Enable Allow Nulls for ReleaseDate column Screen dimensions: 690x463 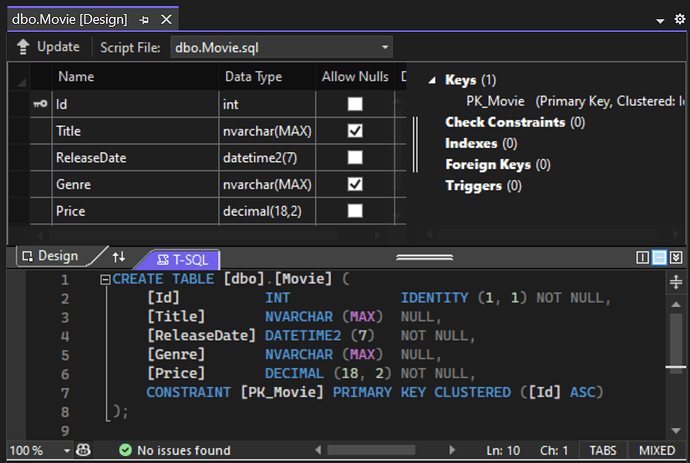(355, 157)
